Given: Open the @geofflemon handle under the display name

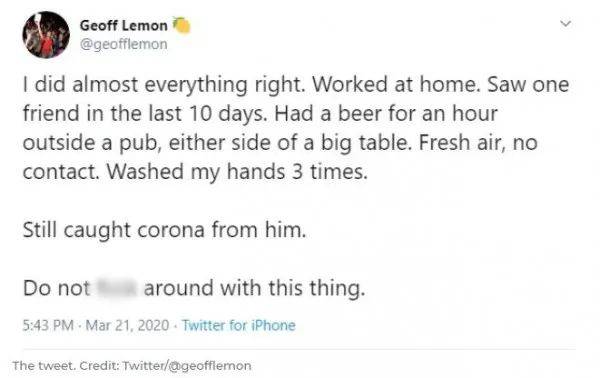Looking at the screenshot, I should [124, 44].
